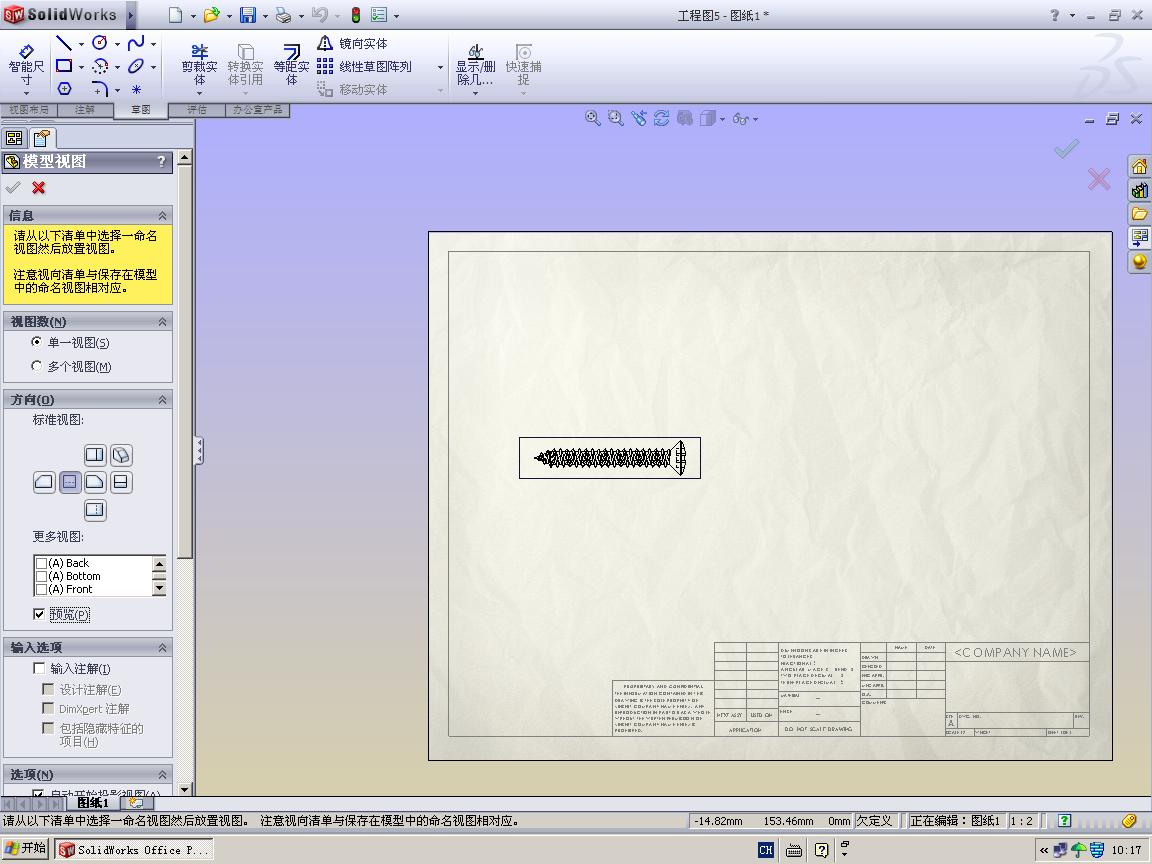Select the Point (asterisk) sketch tool
The image size is (1152, 864).
(136, 89)
